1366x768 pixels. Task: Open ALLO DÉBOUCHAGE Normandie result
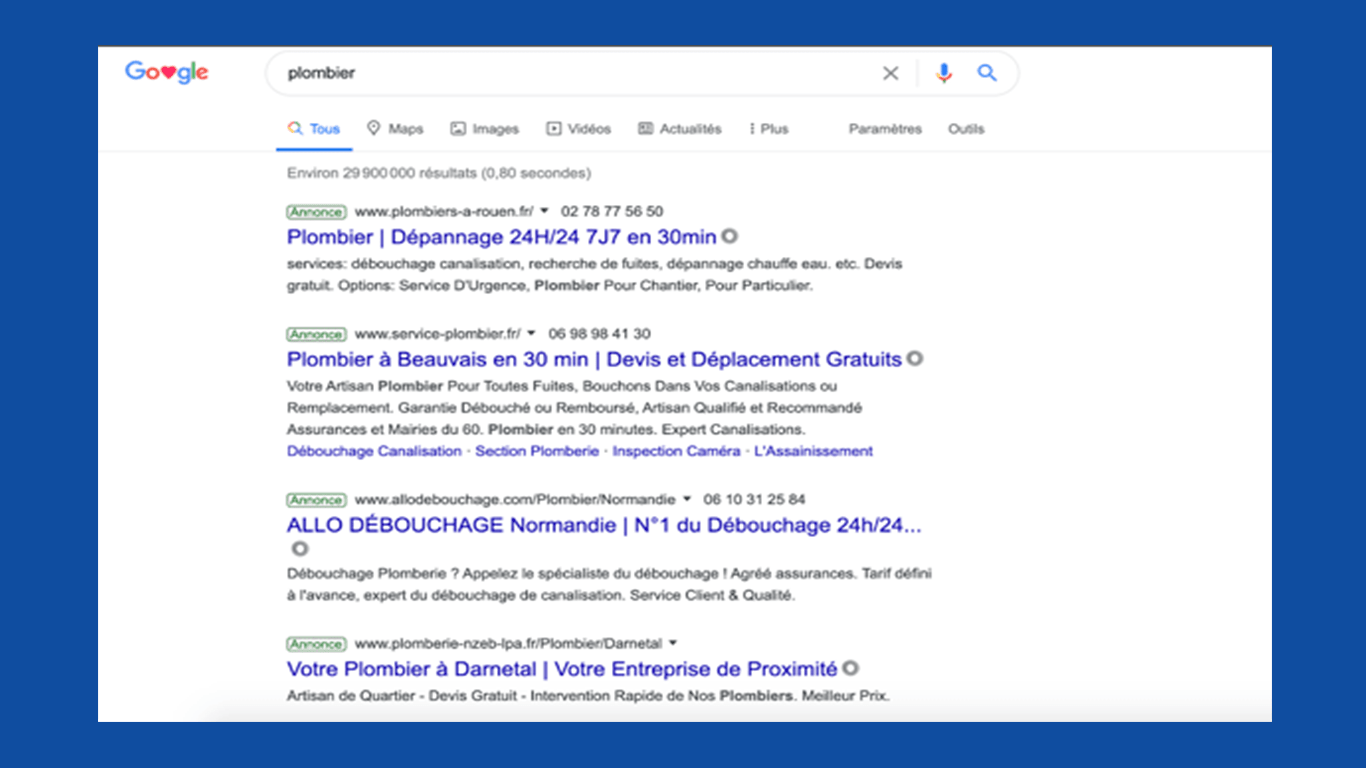click(x=604, y=525)
